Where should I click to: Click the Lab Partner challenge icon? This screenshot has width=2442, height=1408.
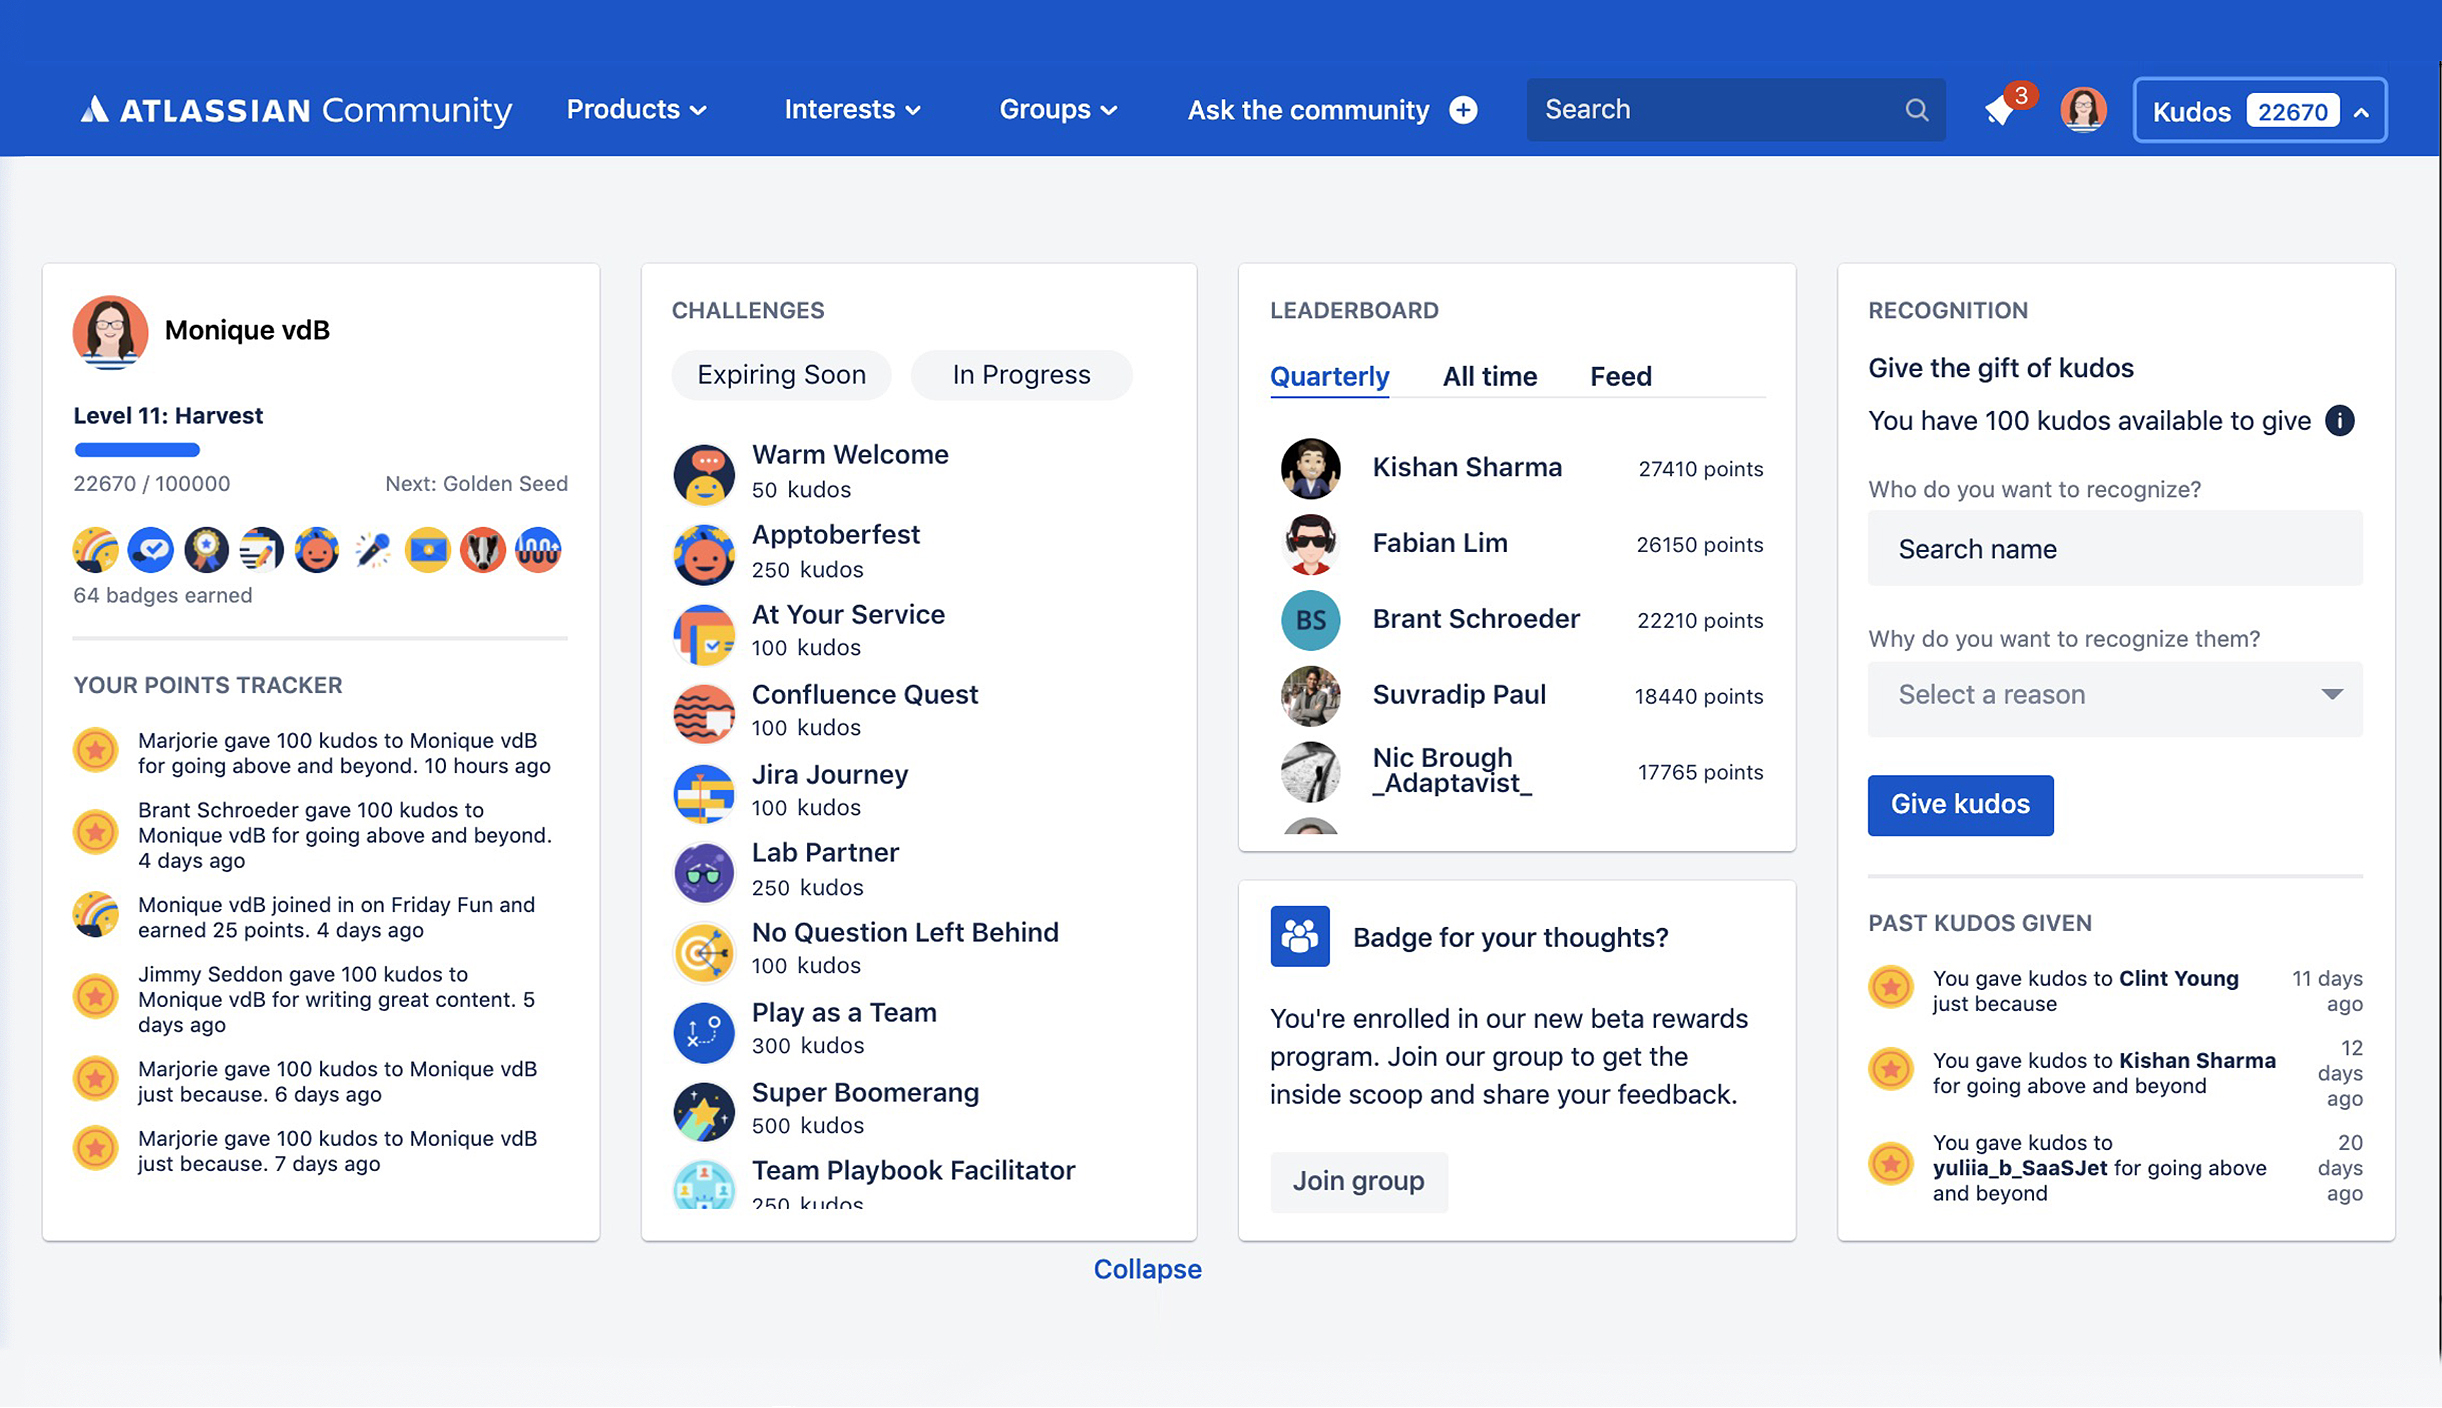[703, 871]
